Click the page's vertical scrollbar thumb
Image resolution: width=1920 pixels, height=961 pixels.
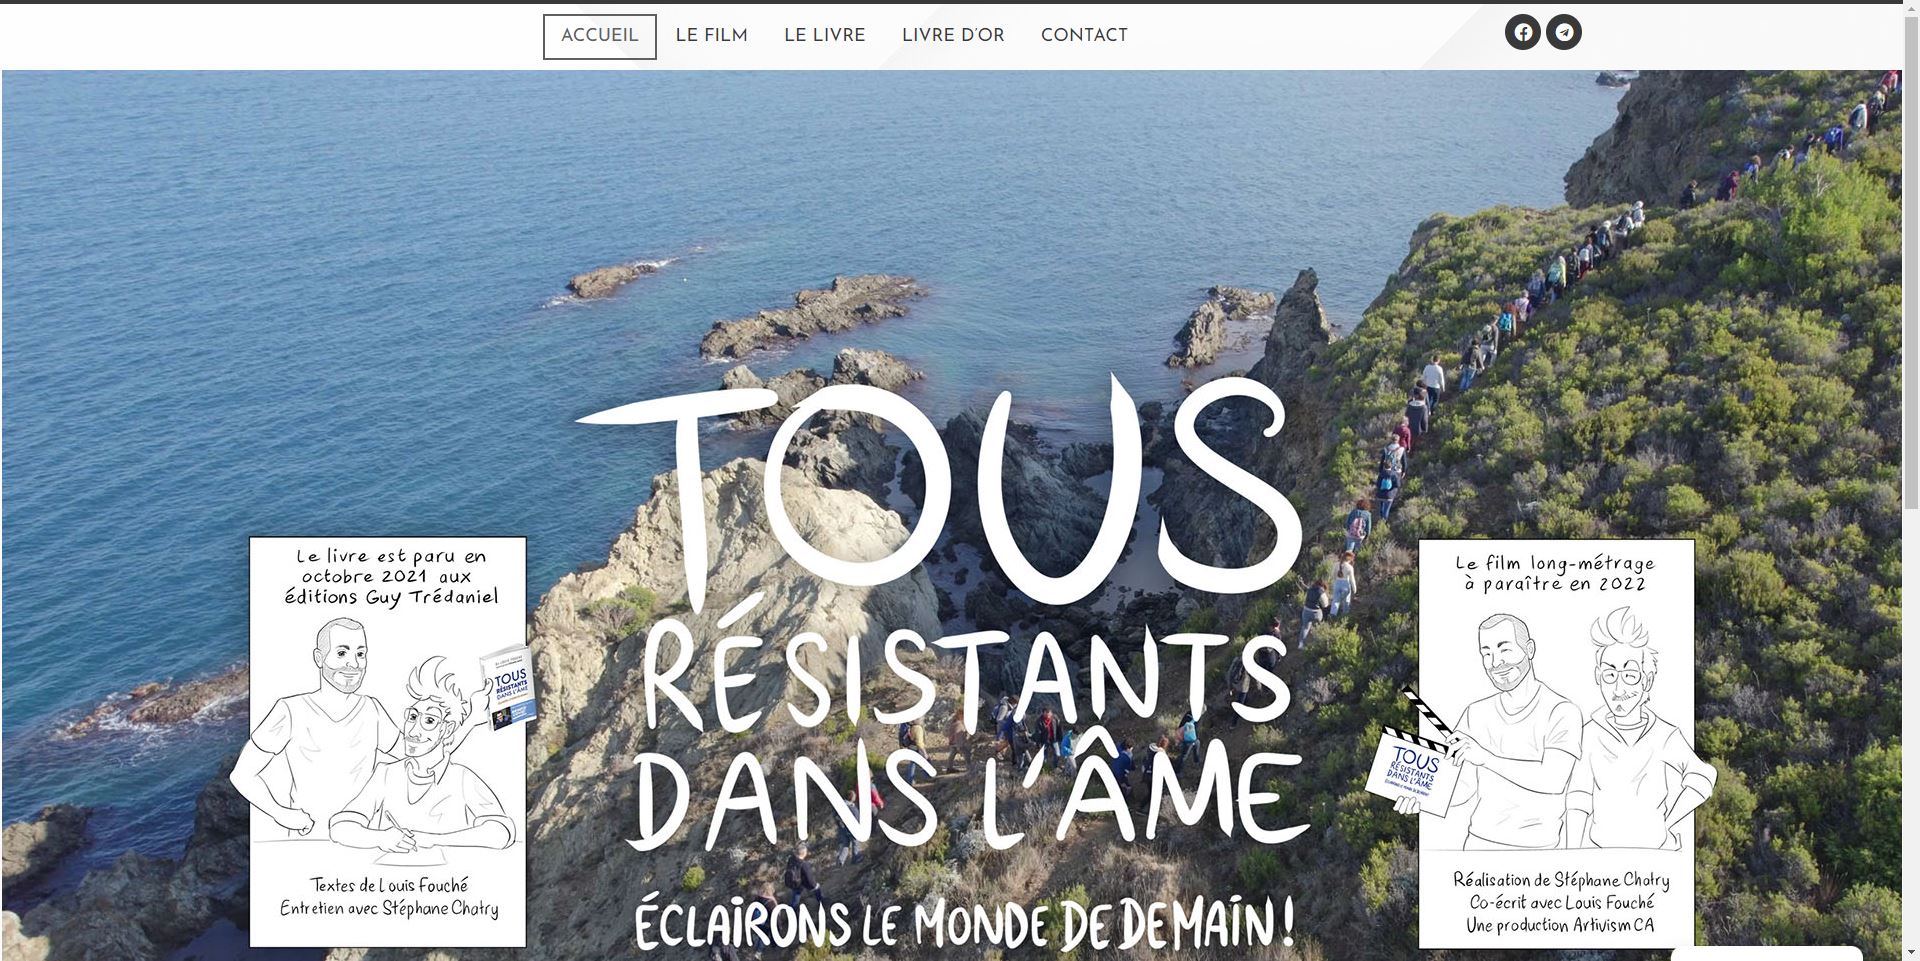point(1910,260)
